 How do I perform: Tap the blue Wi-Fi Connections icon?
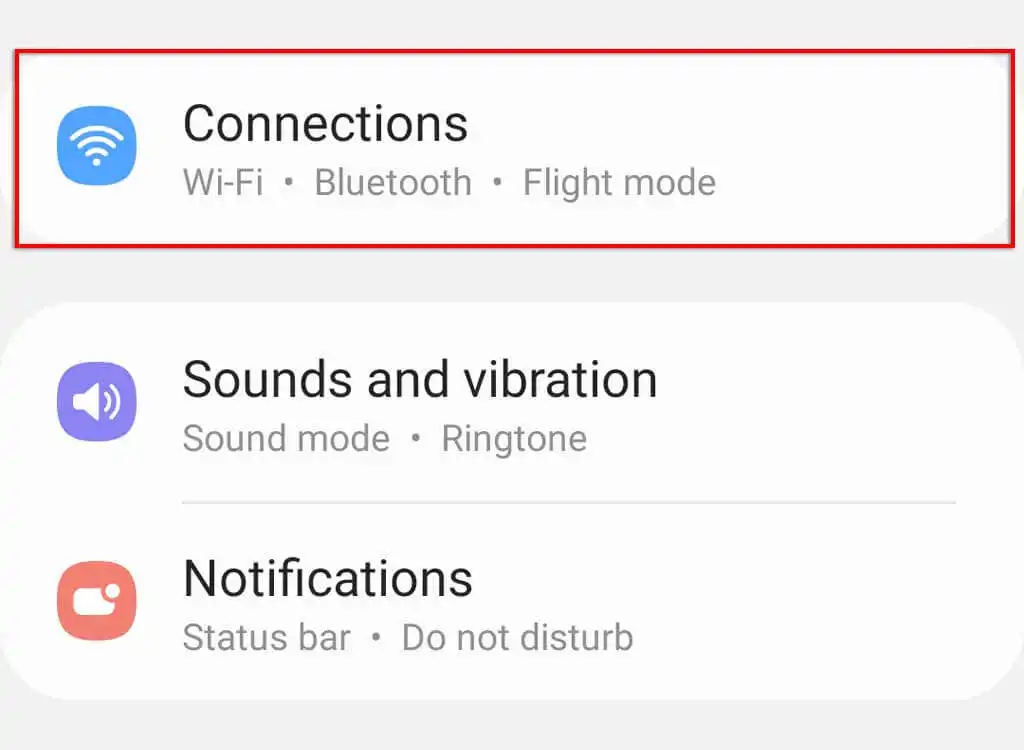coord(97,146)
